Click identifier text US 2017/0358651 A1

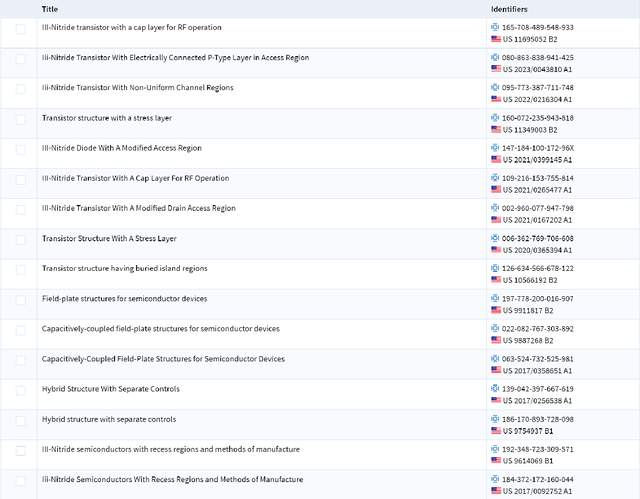click(537, 371)
